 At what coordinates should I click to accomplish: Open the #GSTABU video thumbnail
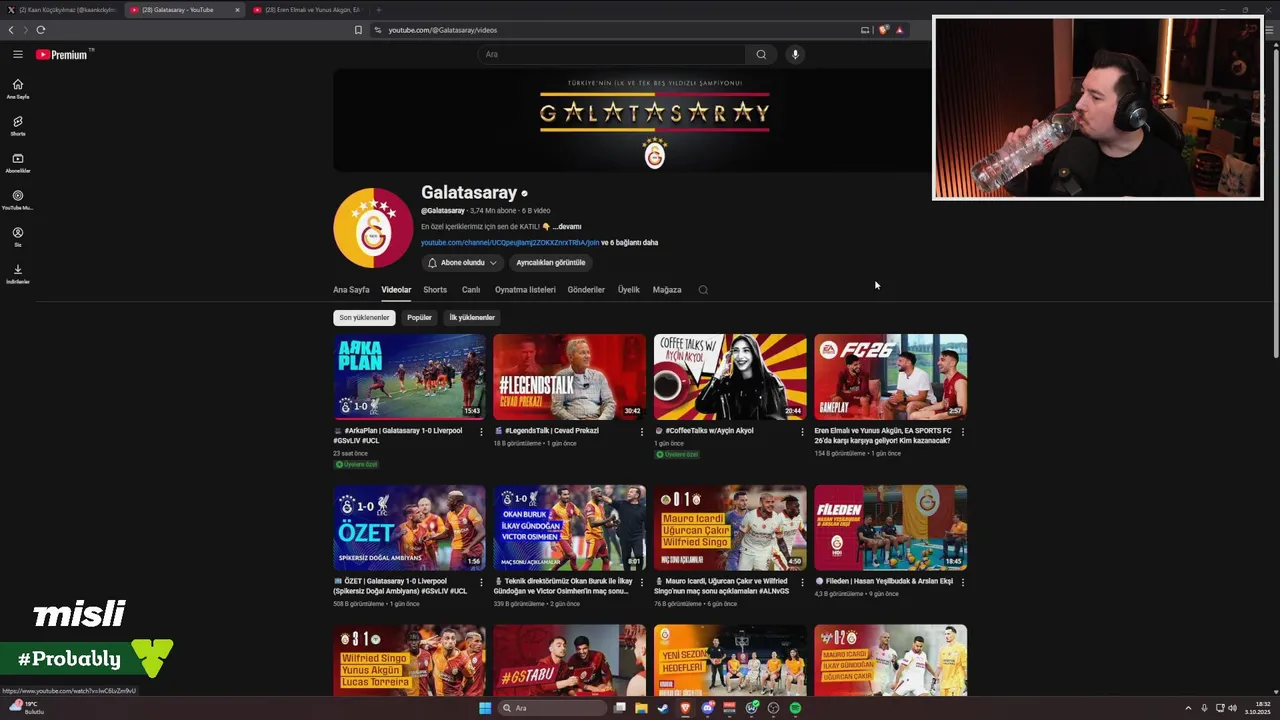tap(569, 660)
